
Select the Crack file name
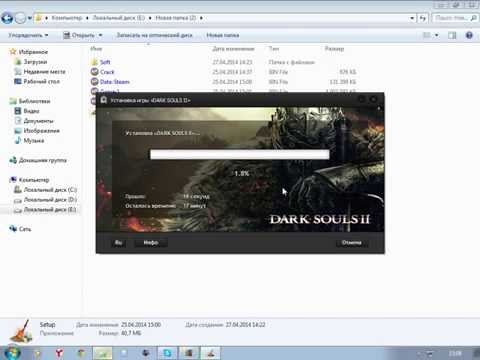107,72
